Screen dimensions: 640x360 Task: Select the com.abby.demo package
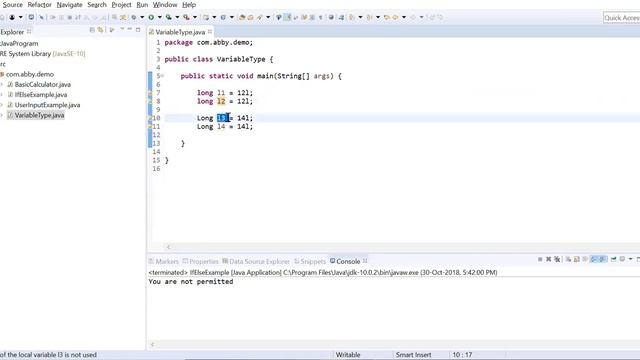(x=29, y=74)
